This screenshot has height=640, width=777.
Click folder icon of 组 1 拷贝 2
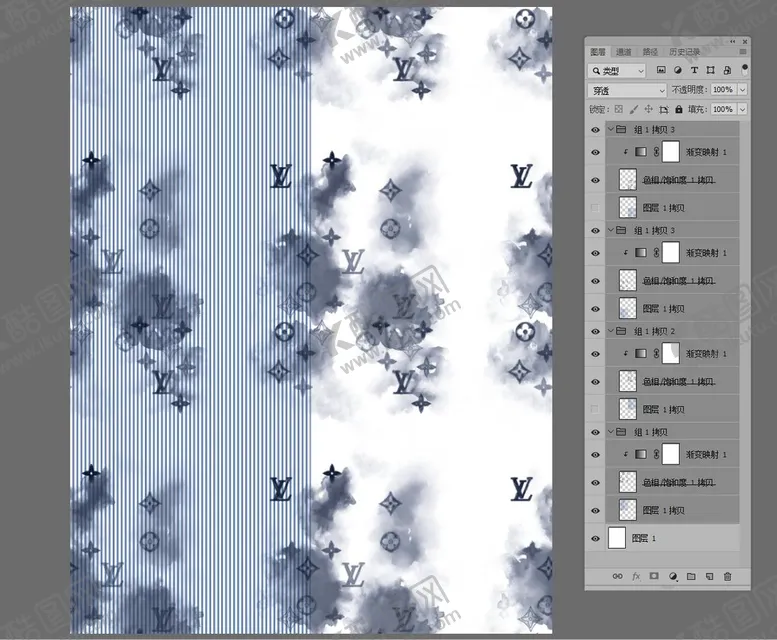[621, 331]
